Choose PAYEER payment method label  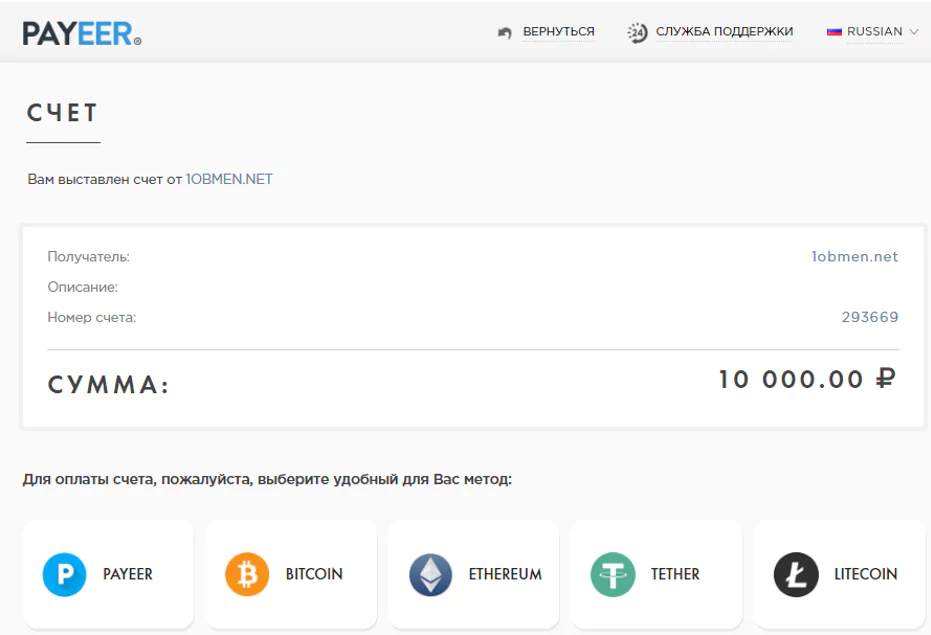(128, 574)
